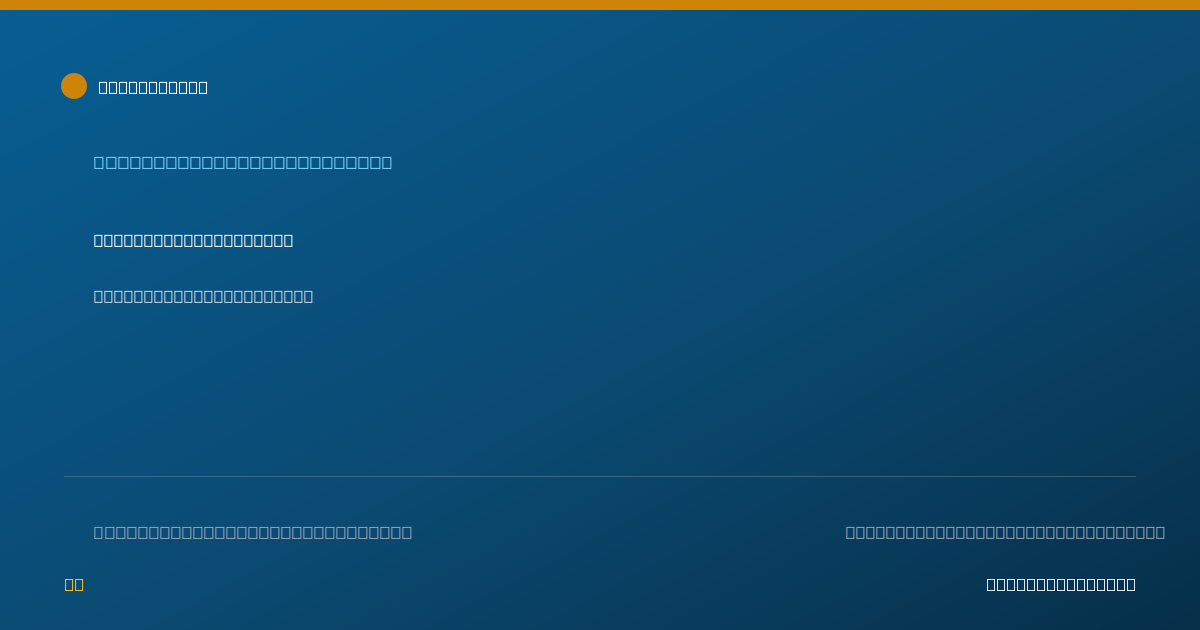Click the start of the light blue headline
Image resolution: width=1200 pixels, height=630 pixels.
[99, 162]
